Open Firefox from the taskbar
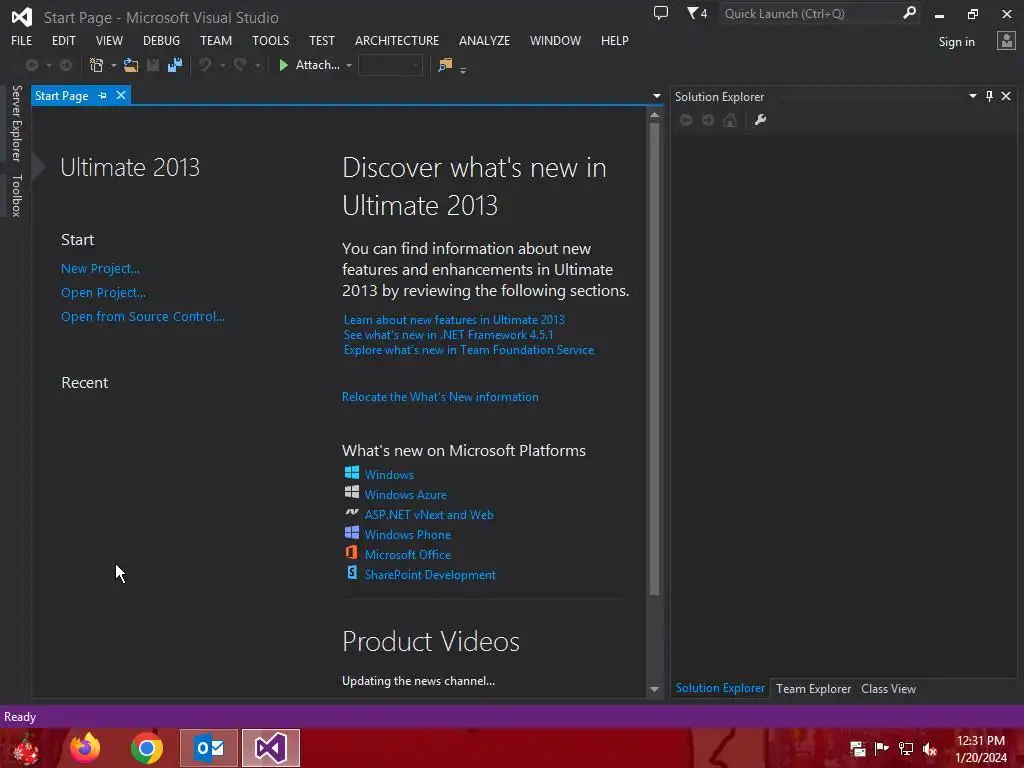This screenshot has height=768, width=1024. tap(86, 748)
